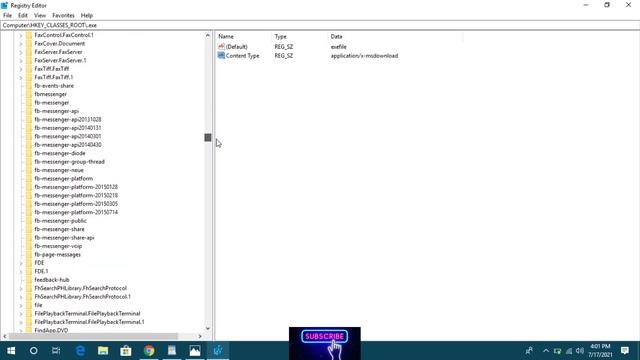Open Cortana search circle in taskbar
This screenshot has width=640, height=360.
tap(33, 351)
